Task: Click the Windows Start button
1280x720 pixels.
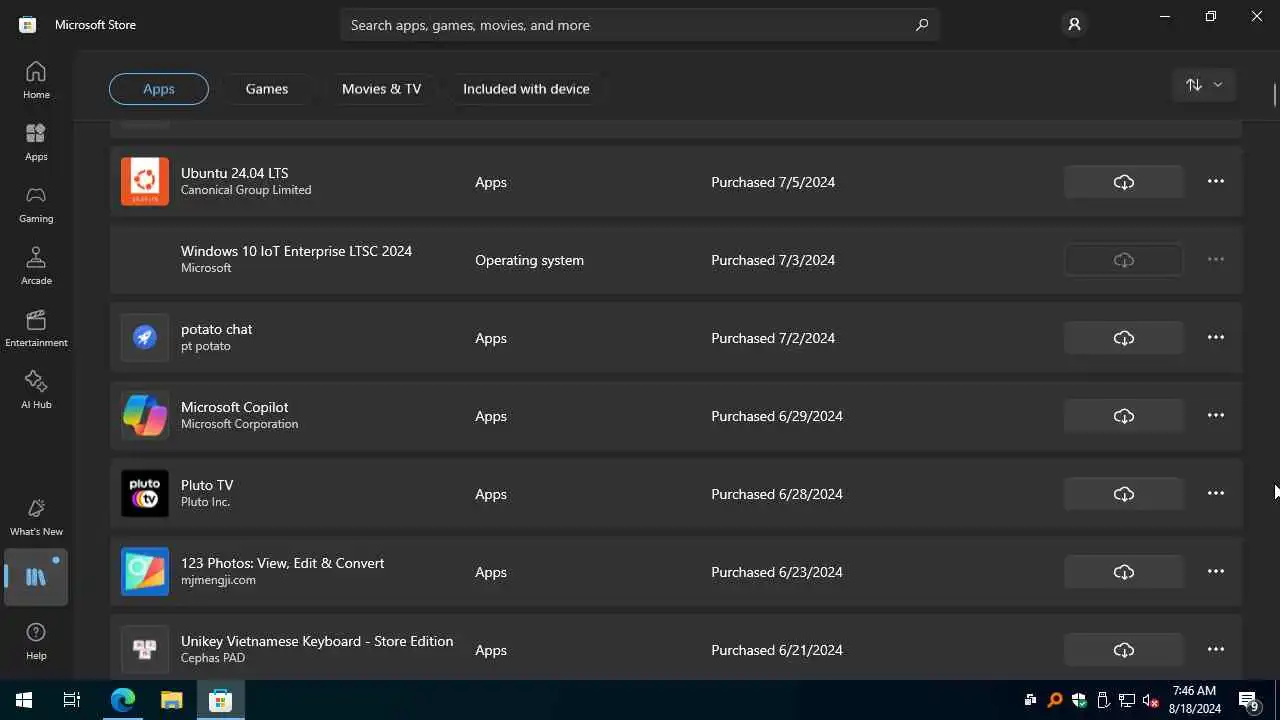Action: point(24,700)
